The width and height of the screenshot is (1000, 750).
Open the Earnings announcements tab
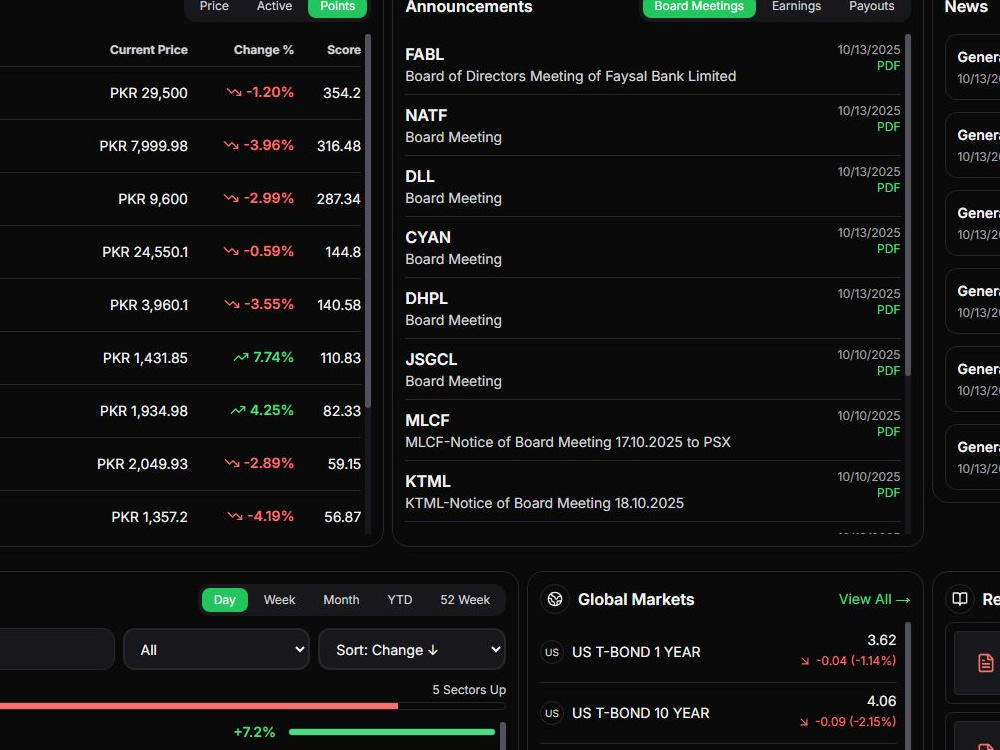(797, 6)
